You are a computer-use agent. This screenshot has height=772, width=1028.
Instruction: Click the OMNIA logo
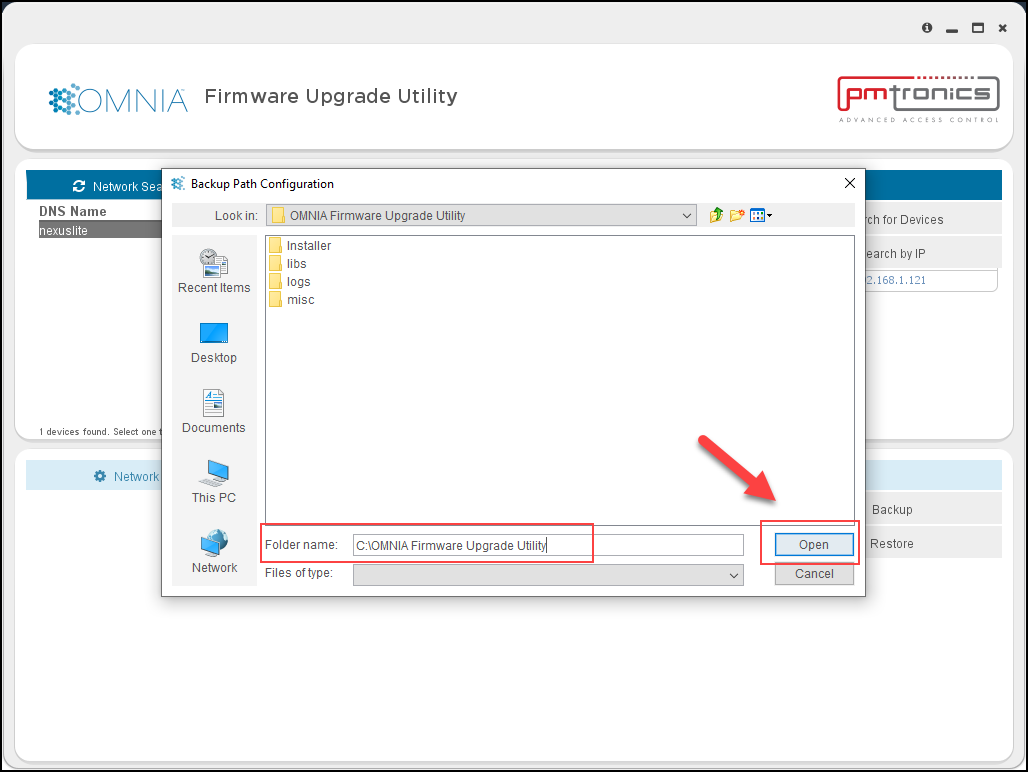pyautogui.click(x=118, y=100)
